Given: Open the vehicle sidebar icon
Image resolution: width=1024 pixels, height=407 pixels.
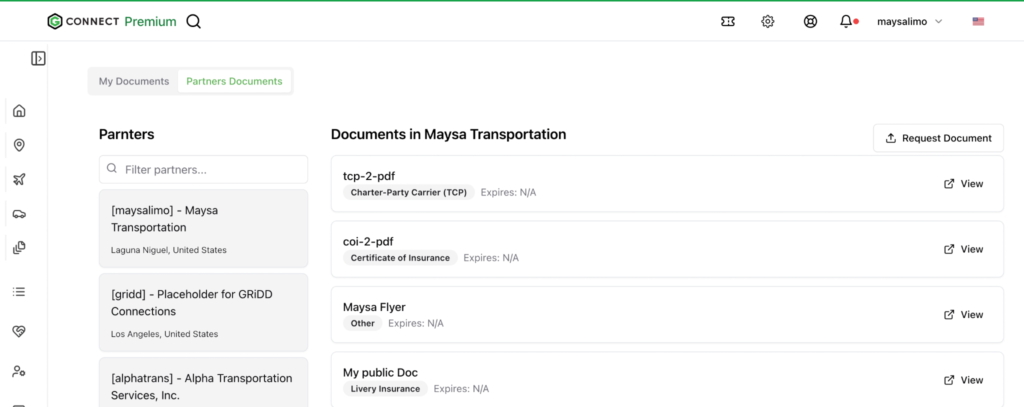Looking at the screenshot, I should point(20,214).
